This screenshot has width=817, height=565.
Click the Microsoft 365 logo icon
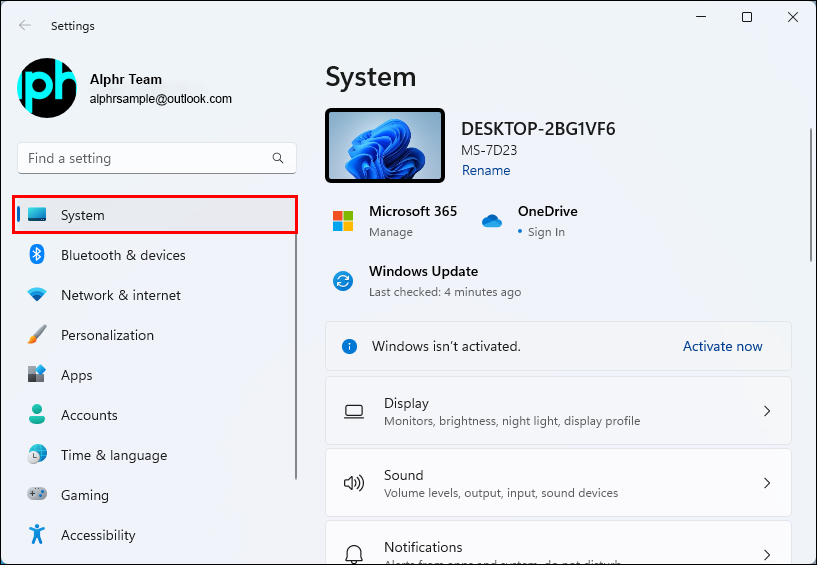343,221
